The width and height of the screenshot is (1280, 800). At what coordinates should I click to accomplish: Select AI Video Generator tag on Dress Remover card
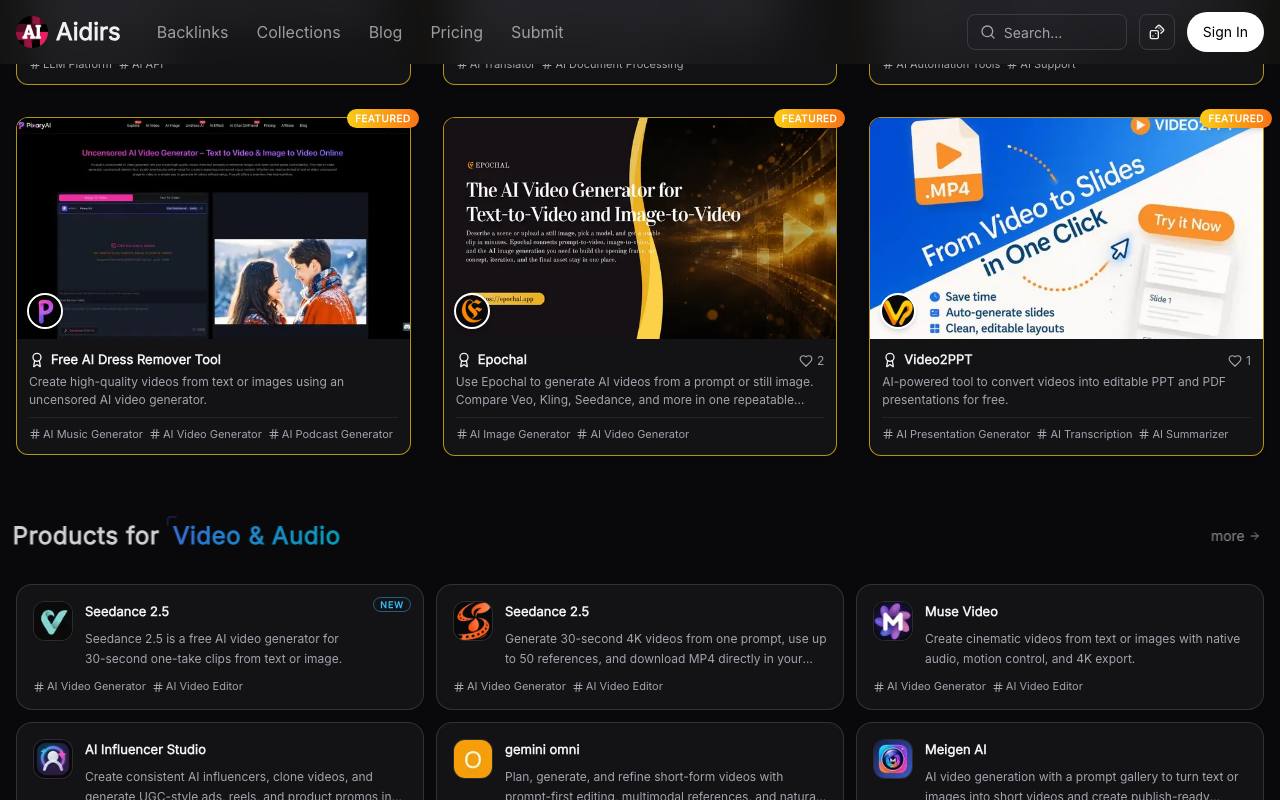(206, 434)
